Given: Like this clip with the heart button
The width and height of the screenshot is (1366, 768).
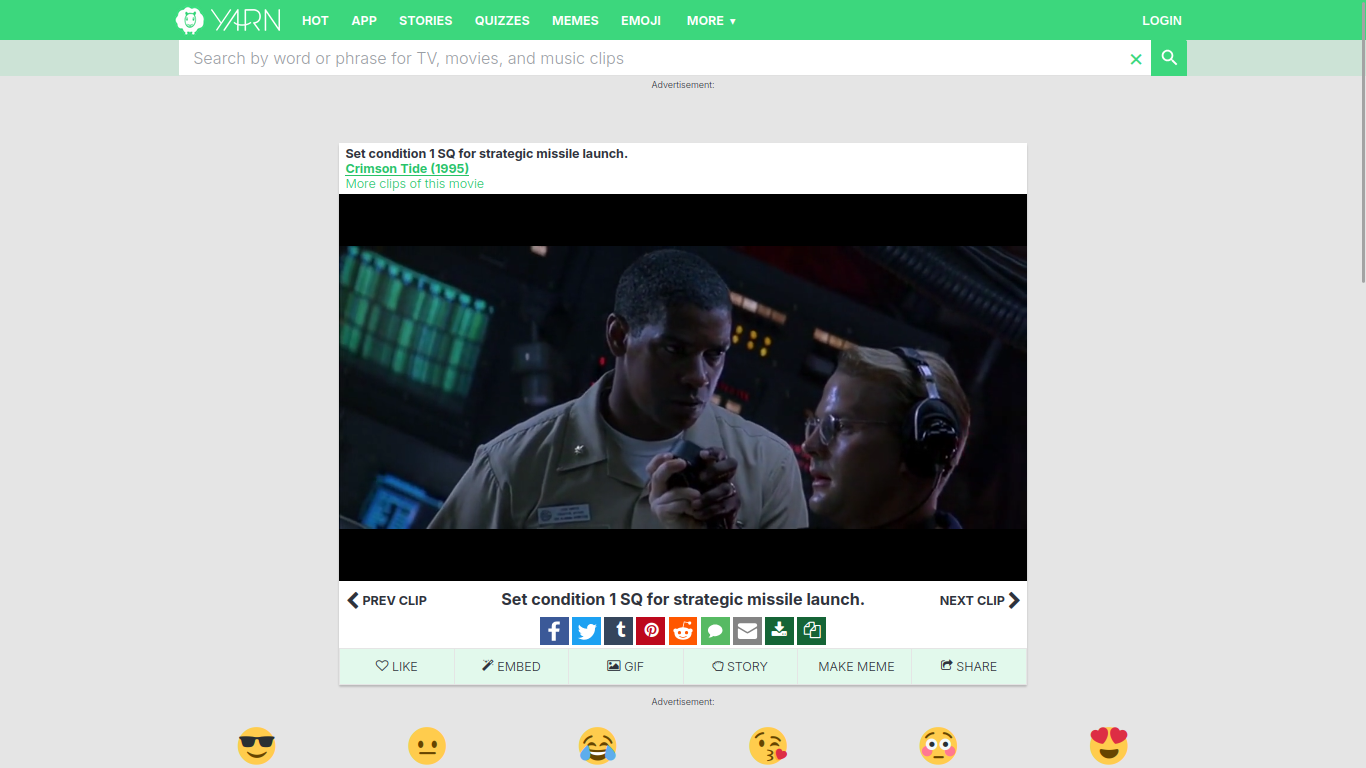Looking at the screenshot, I should point(397,666).
